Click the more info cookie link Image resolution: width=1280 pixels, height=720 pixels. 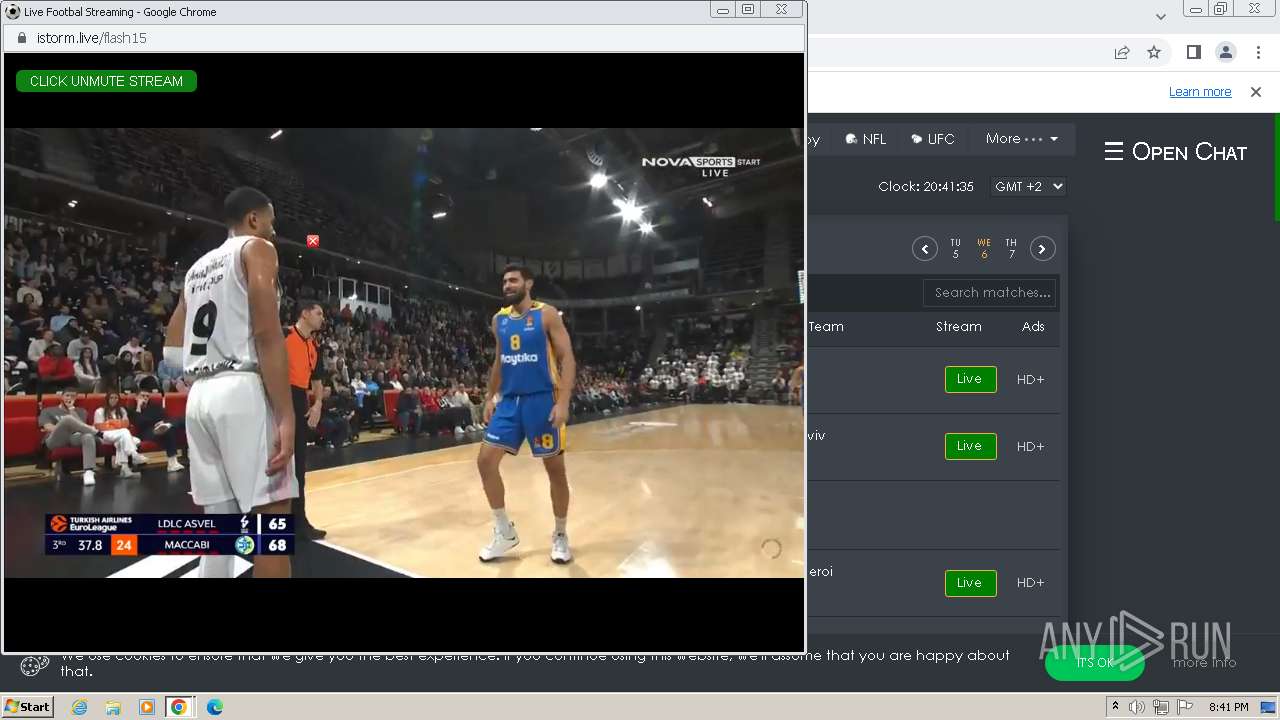coord(1204,663)
